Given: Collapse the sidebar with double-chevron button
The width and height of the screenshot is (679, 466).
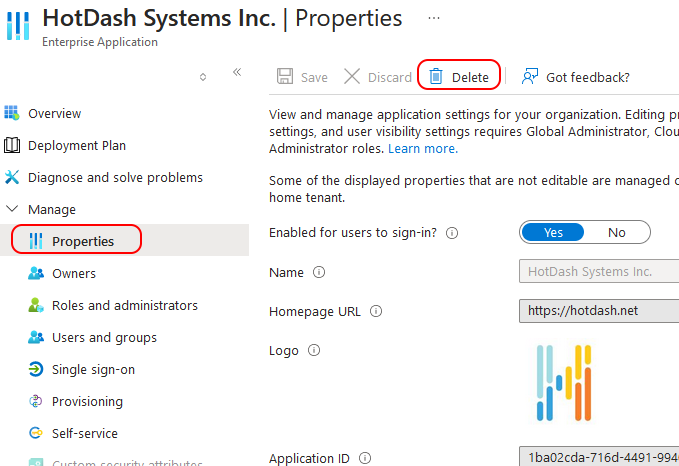Looking at the screenshot, I should point(237,73).
